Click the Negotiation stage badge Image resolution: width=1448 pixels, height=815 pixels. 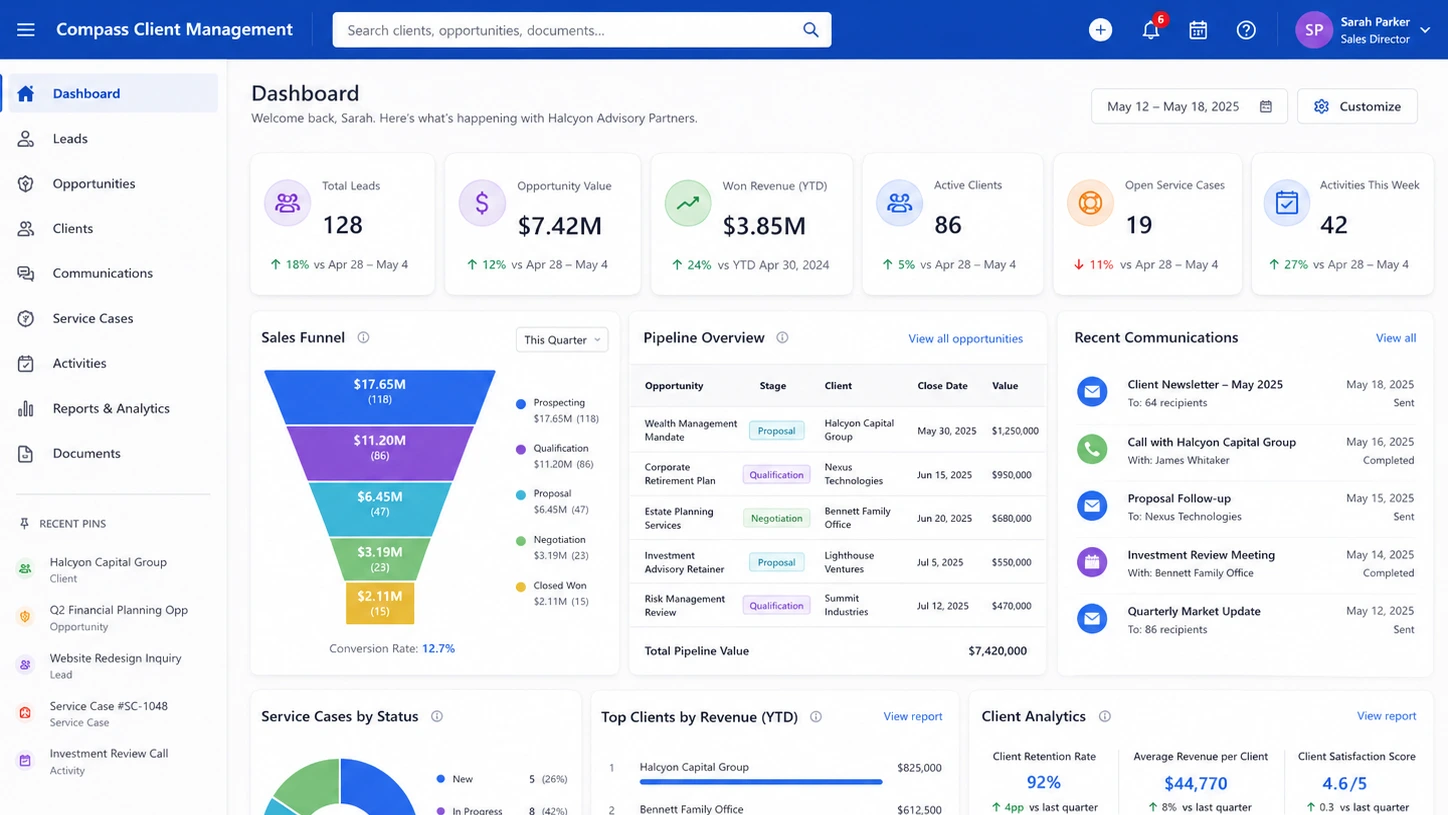(x=776, y=518)
